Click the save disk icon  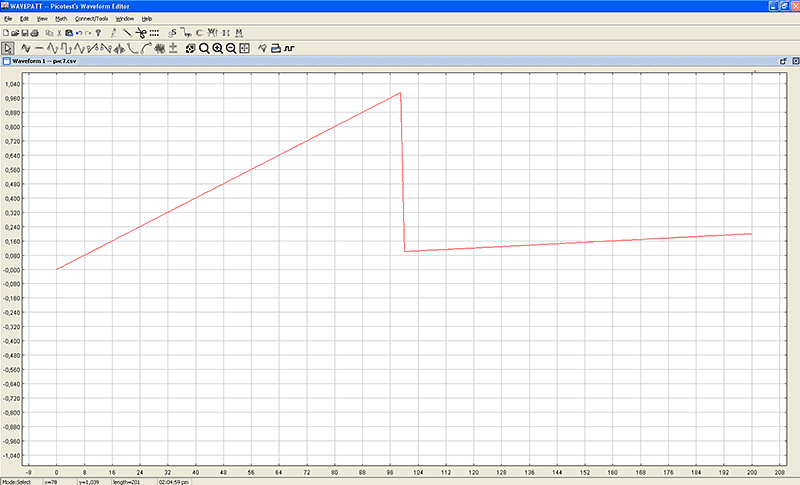tap(26, 33)
